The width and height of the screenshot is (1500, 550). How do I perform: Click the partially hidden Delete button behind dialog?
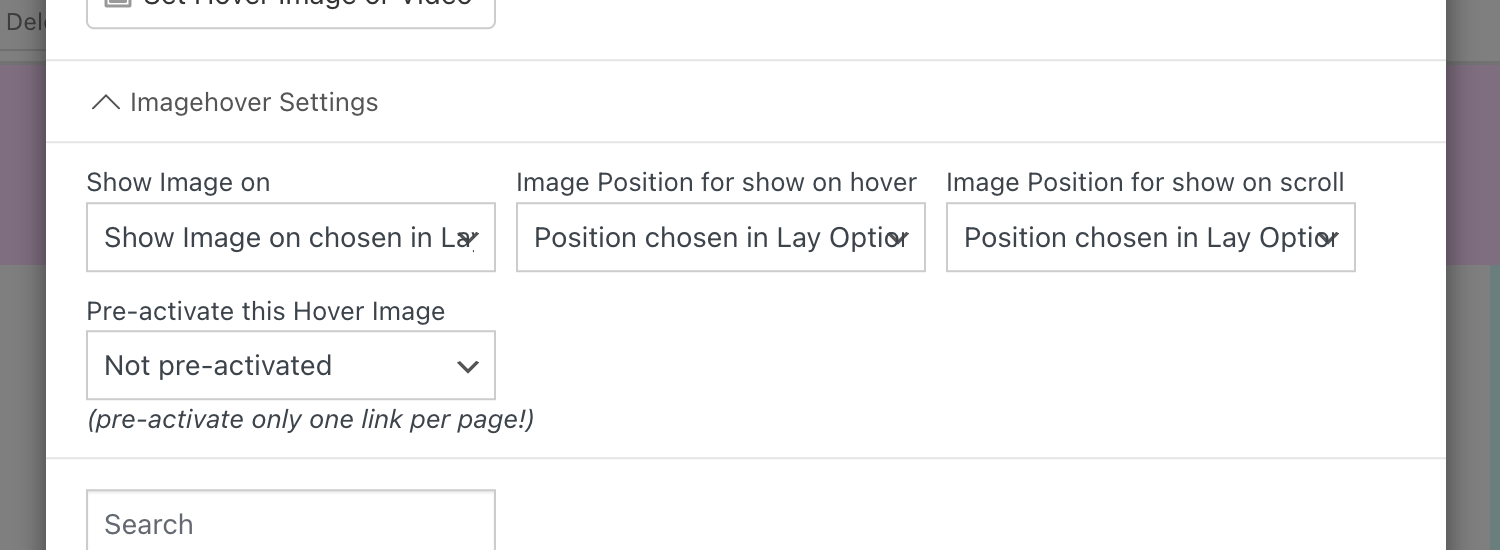22,20
